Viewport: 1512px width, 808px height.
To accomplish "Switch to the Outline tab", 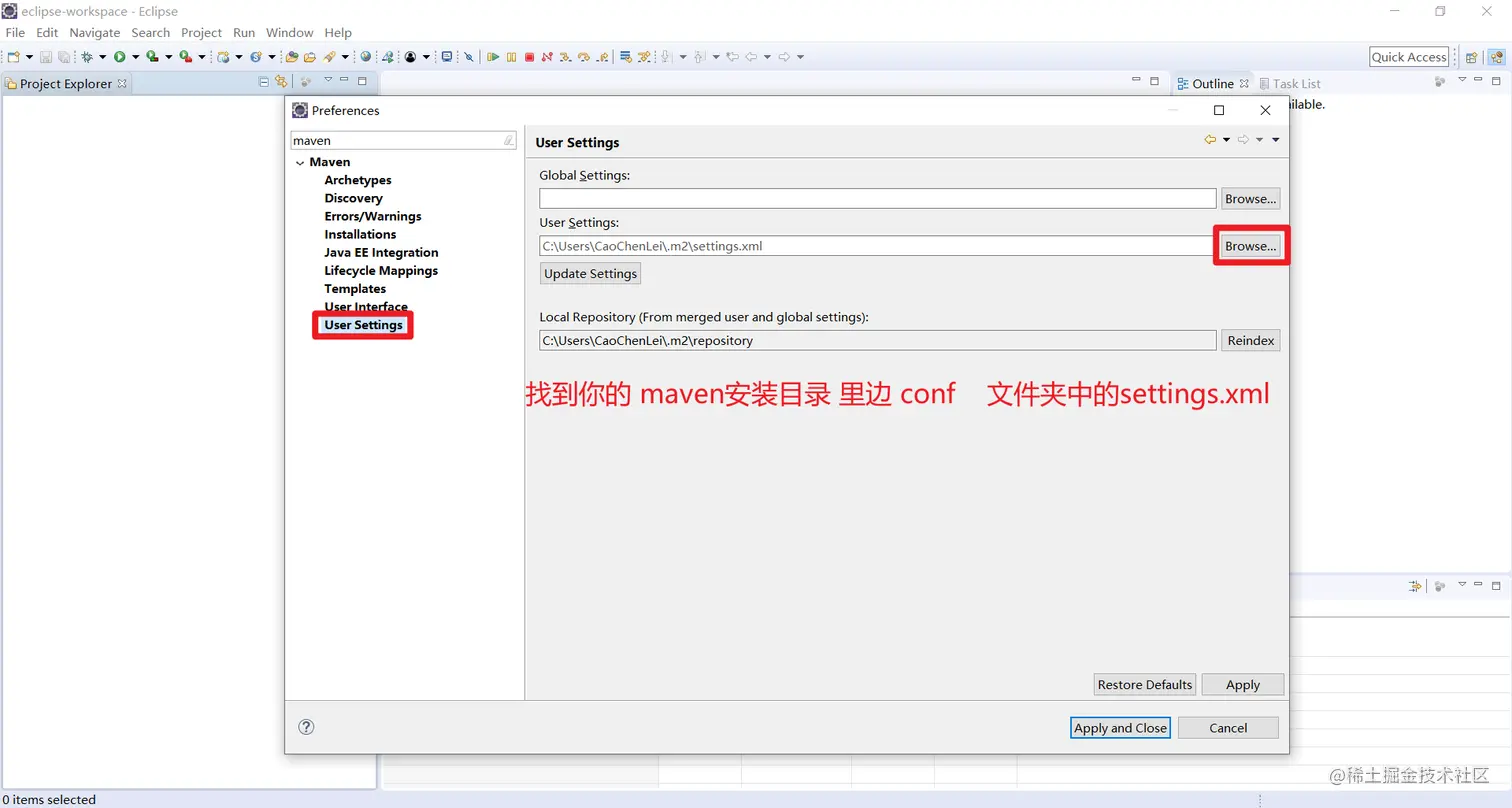I will pos(1212,84).
